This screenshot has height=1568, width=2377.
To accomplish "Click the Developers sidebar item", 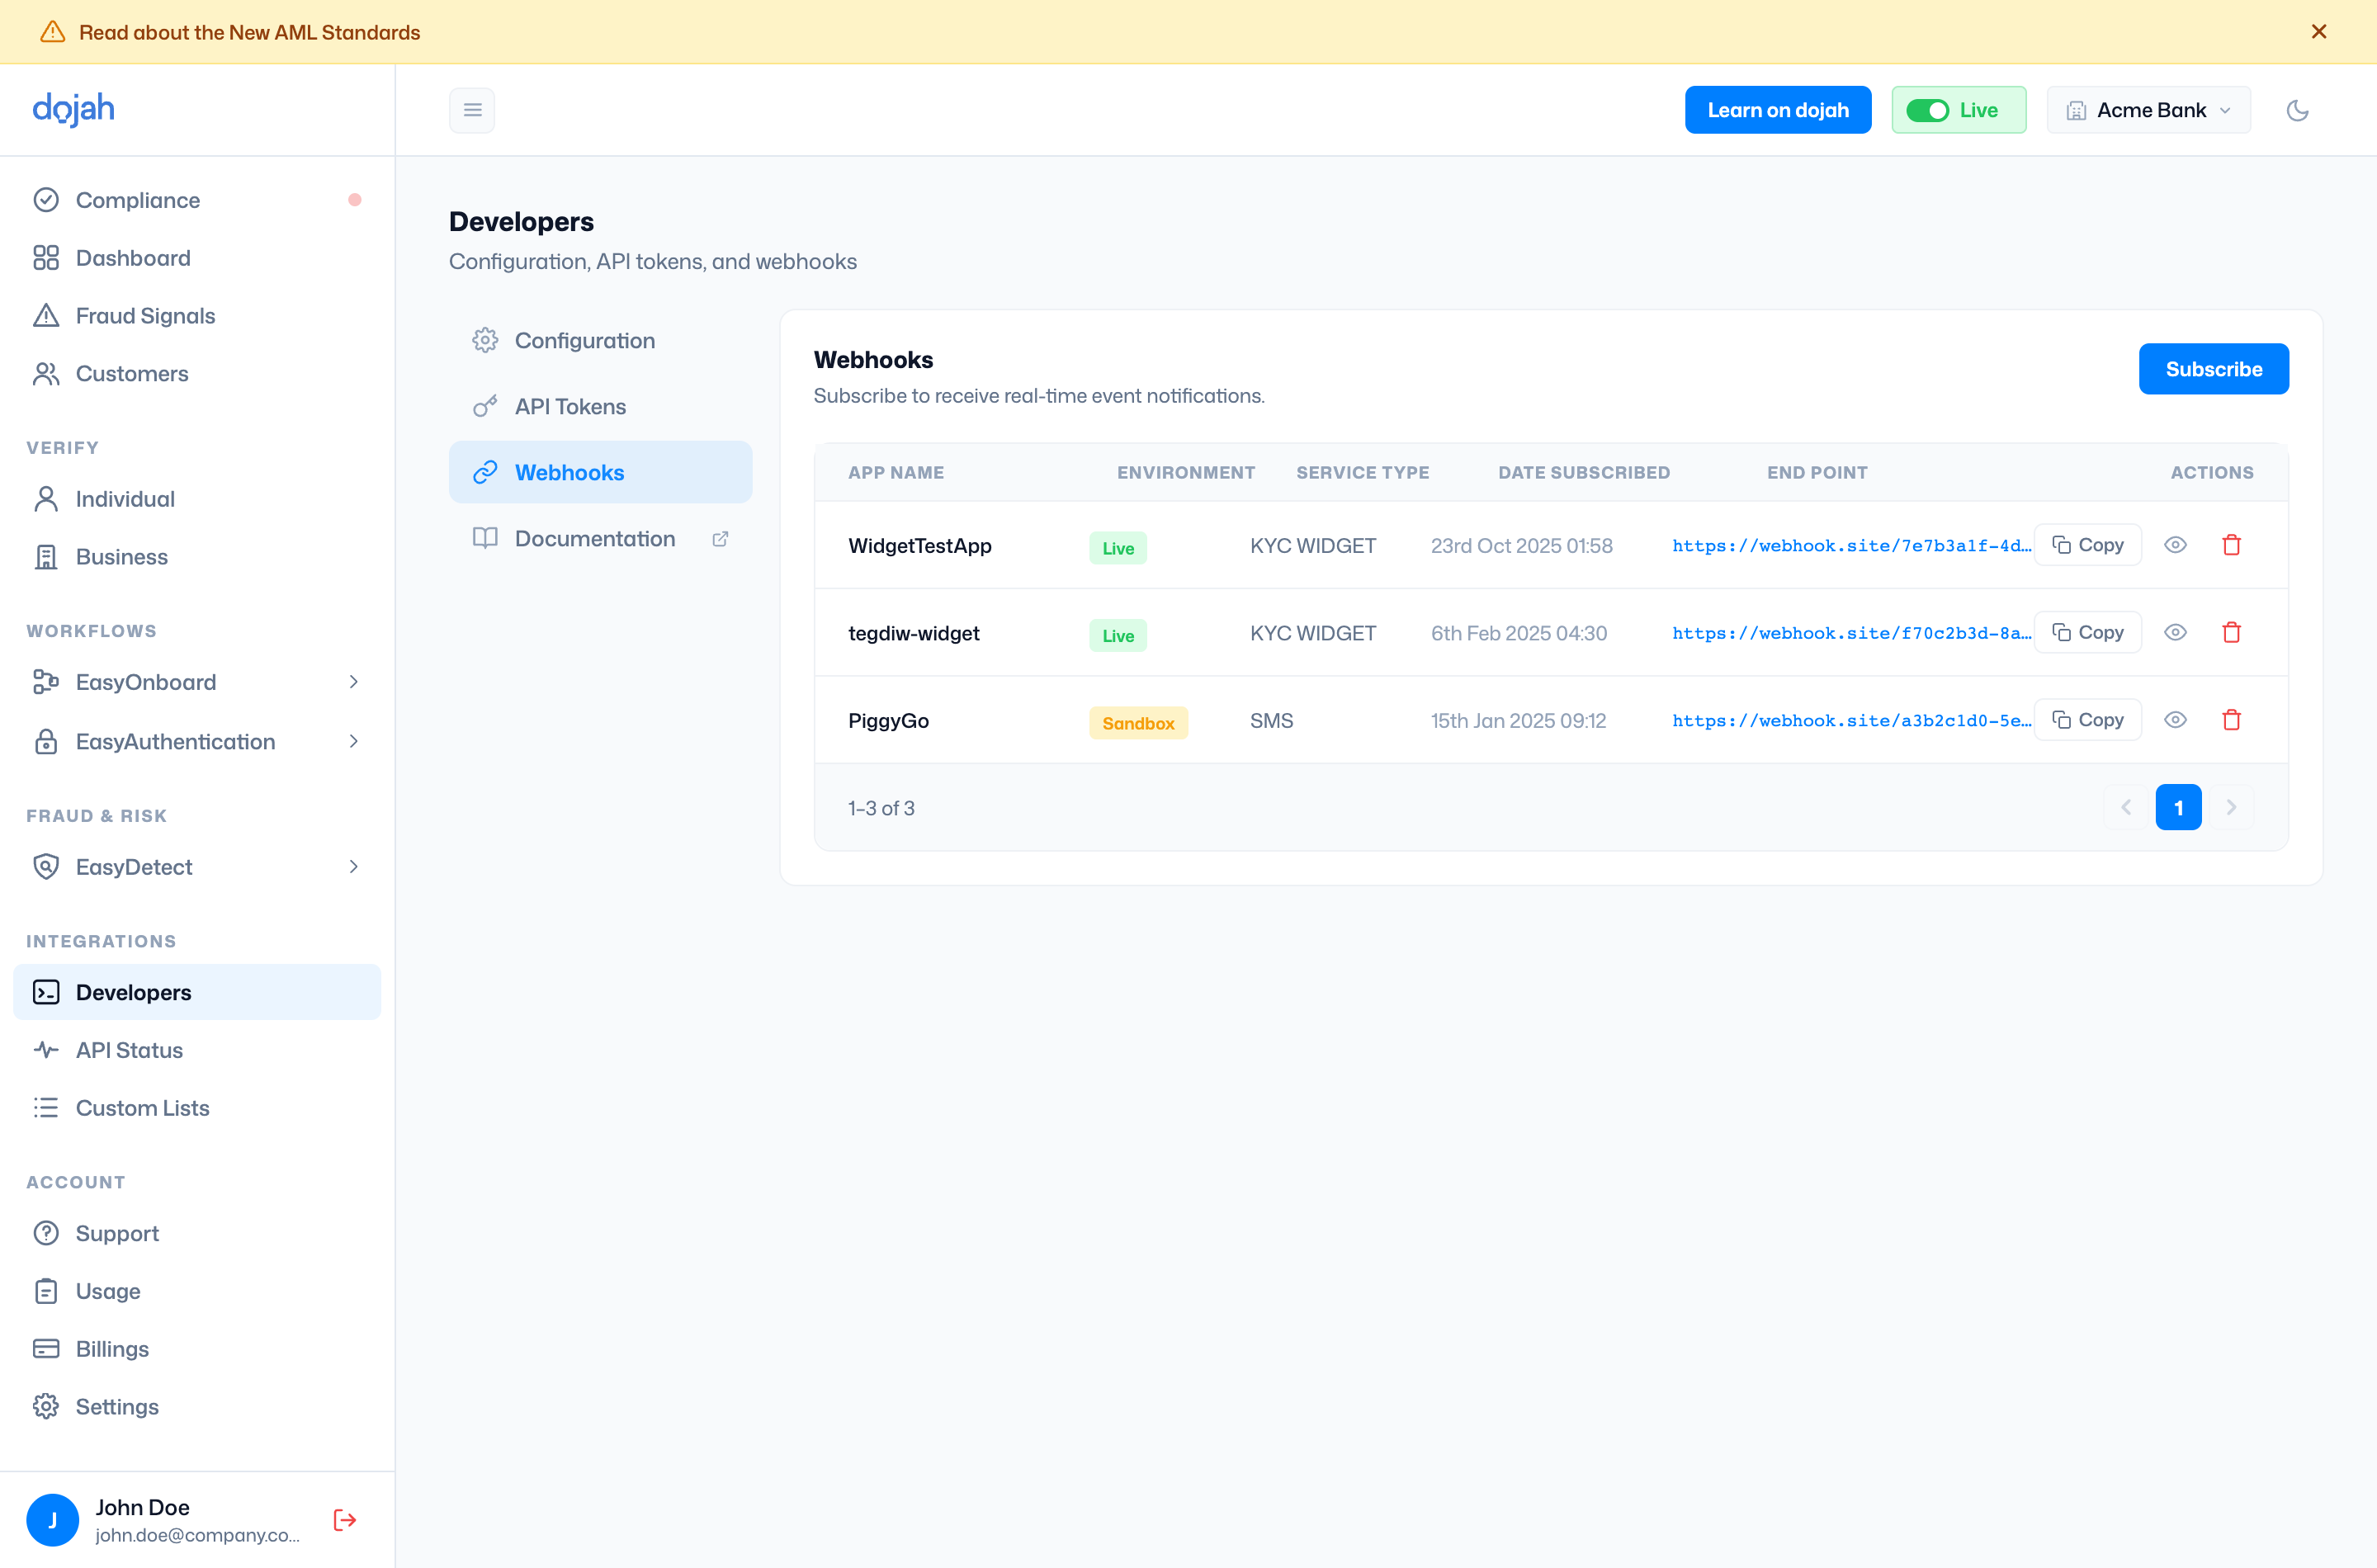I will tap(197, 992).
